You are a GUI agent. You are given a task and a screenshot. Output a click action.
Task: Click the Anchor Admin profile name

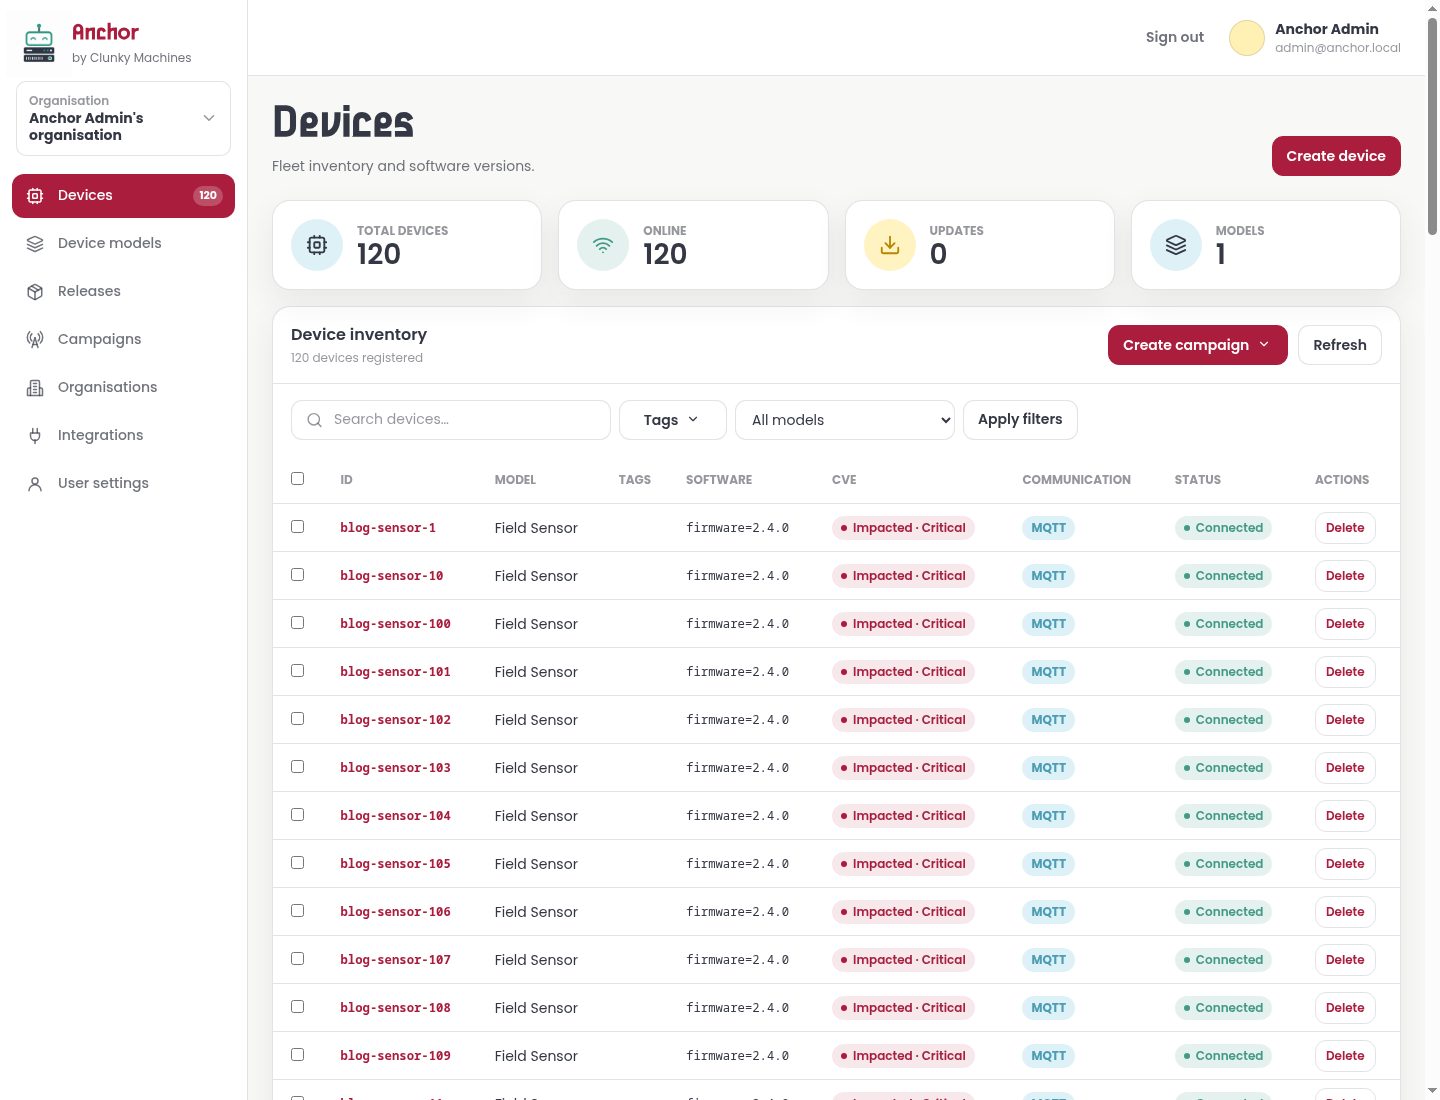[1327, 29]
